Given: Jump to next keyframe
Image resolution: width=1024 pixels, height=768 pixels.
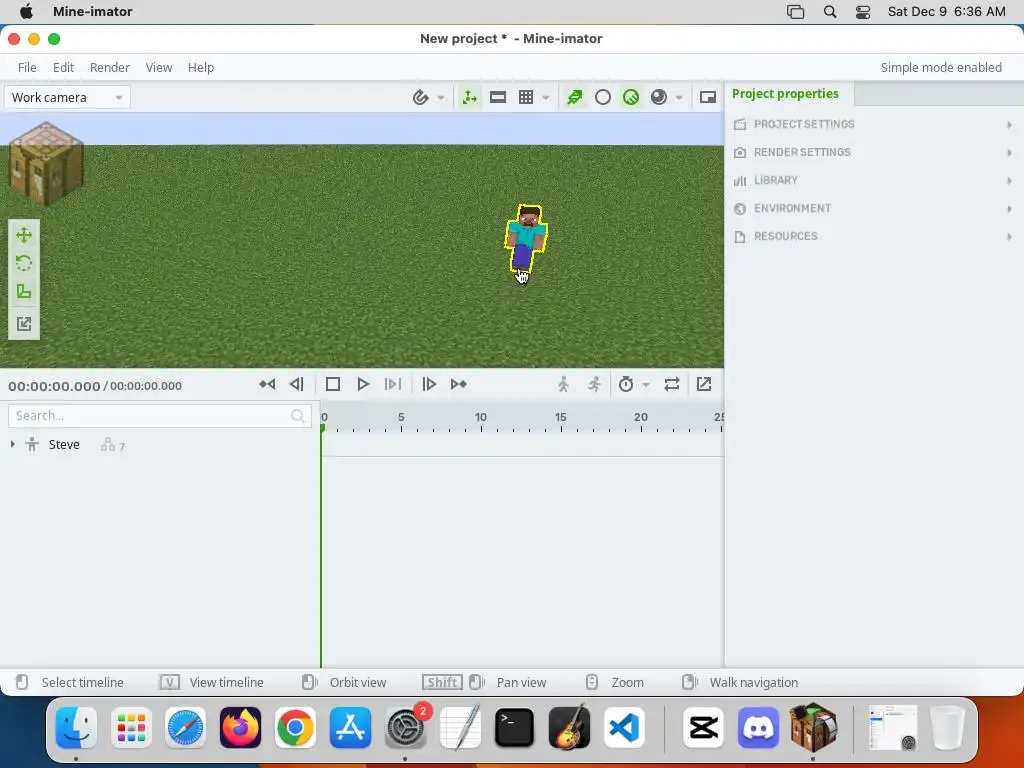Looking at the screenshot, I should (x=458, y=385).
